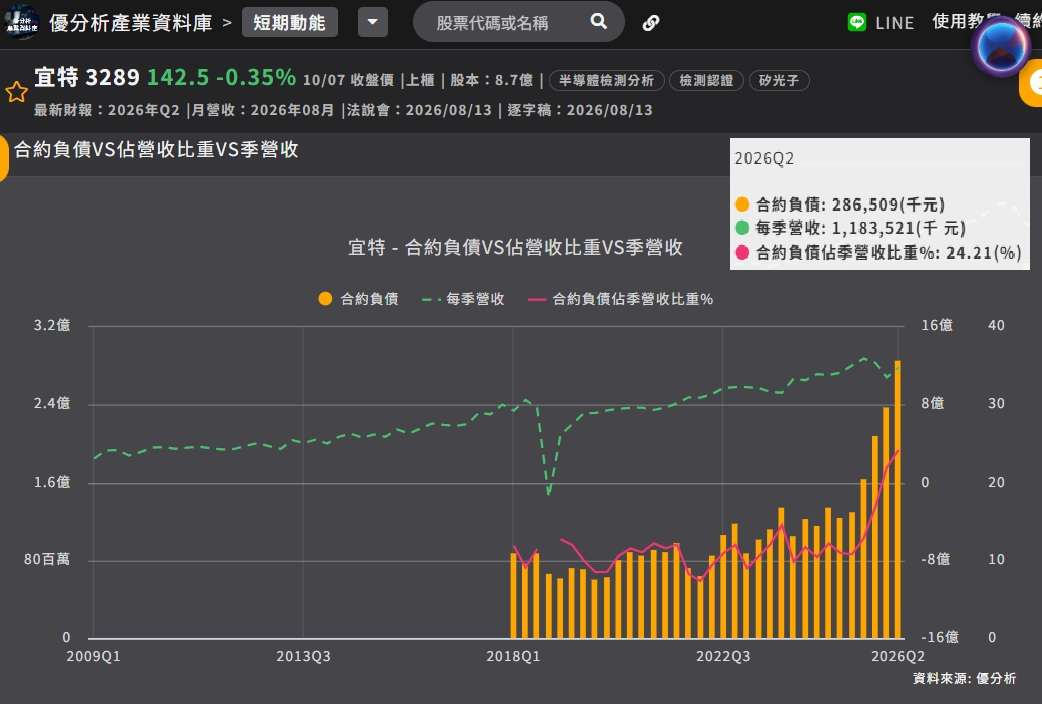Open the 使用教學 menu item
The width and height of the screenshot is (1042, 704).
pos(966,21)
